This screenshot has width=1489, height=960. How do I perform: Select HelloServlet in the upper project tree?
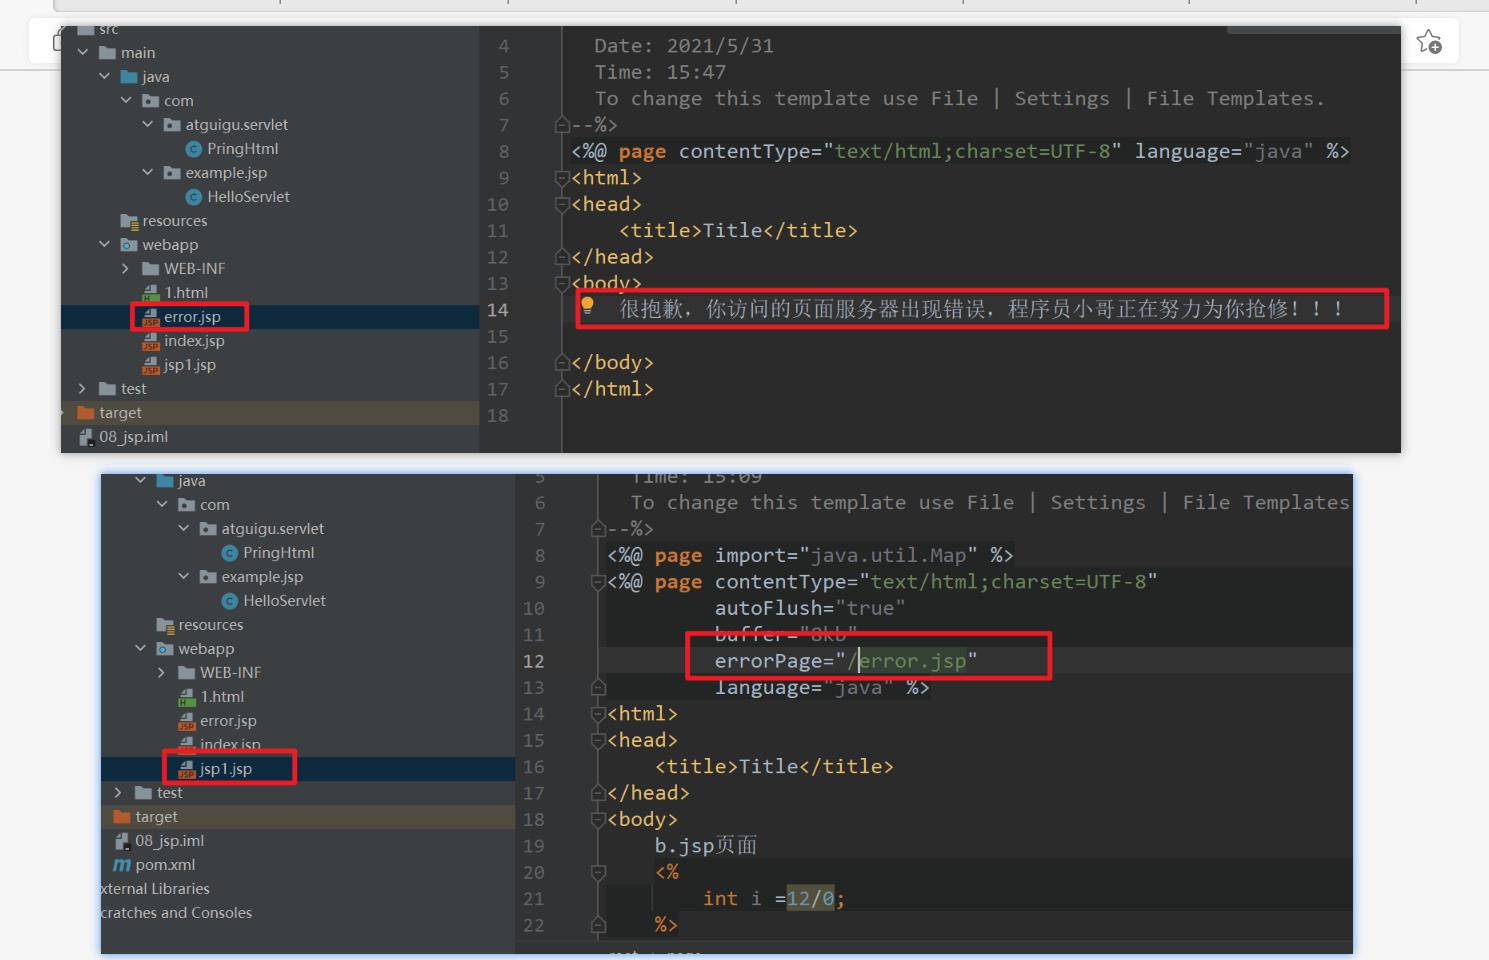(248, 197)
